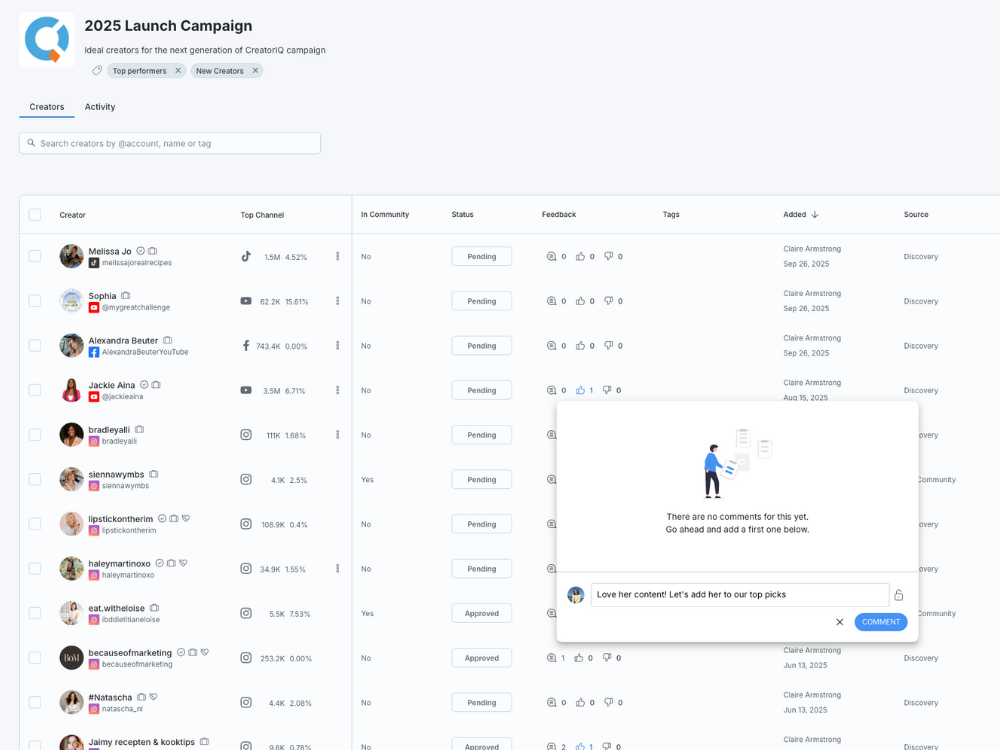The width and height of the screenshot is (1000, 750).
Task: Click the thumbs down icon on Sophia's row
Action: pos(610,301)
